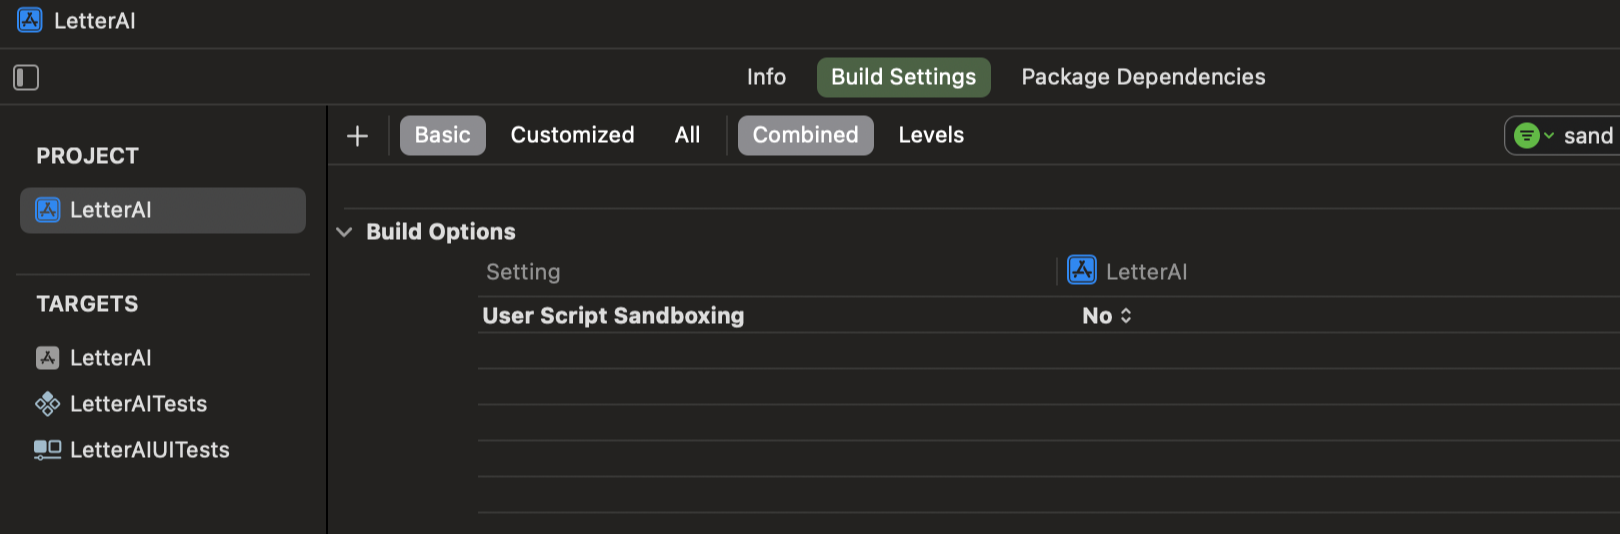Image resolution: width=1620 pixels, height=534 pixels.
Task: Add a build setting with plus icon
Action: (x=357, y=135)
